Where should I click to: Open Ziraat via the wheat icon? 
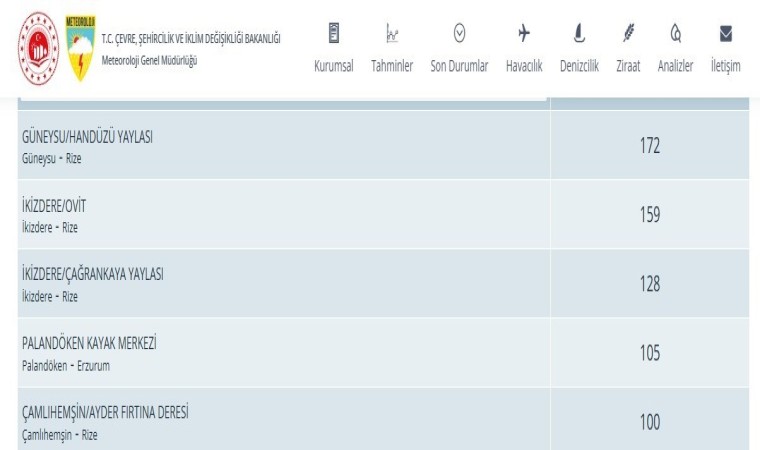point(628,34)
